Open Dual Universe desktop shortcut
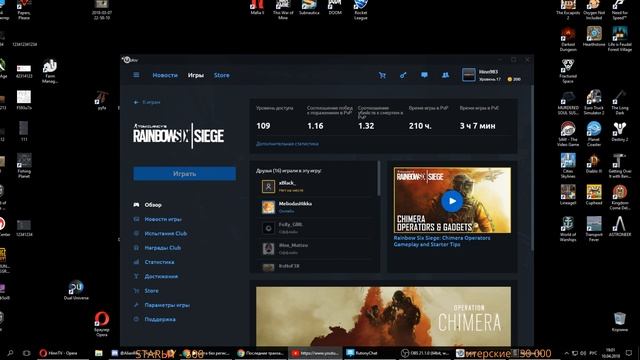Image resolution: width=640 pixels, height=360 pixels. [x=76, y=290]
